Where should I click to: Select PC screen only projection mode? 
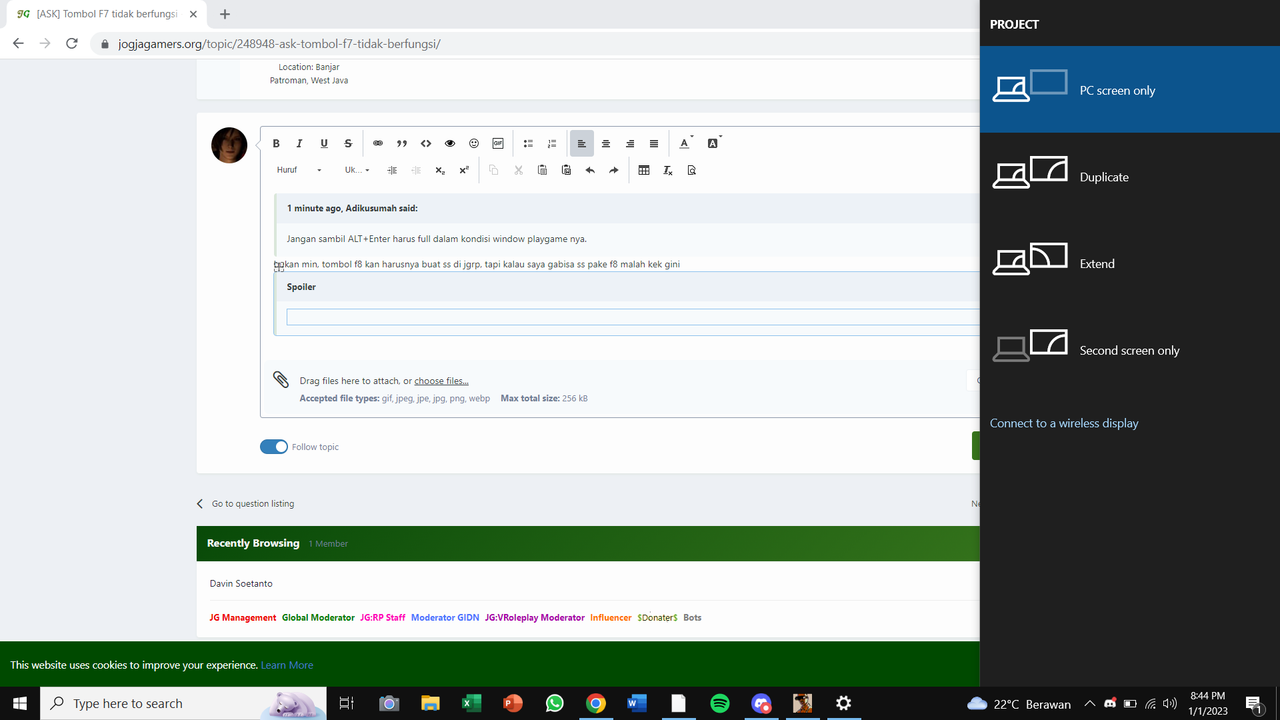tap(1130, 90)
